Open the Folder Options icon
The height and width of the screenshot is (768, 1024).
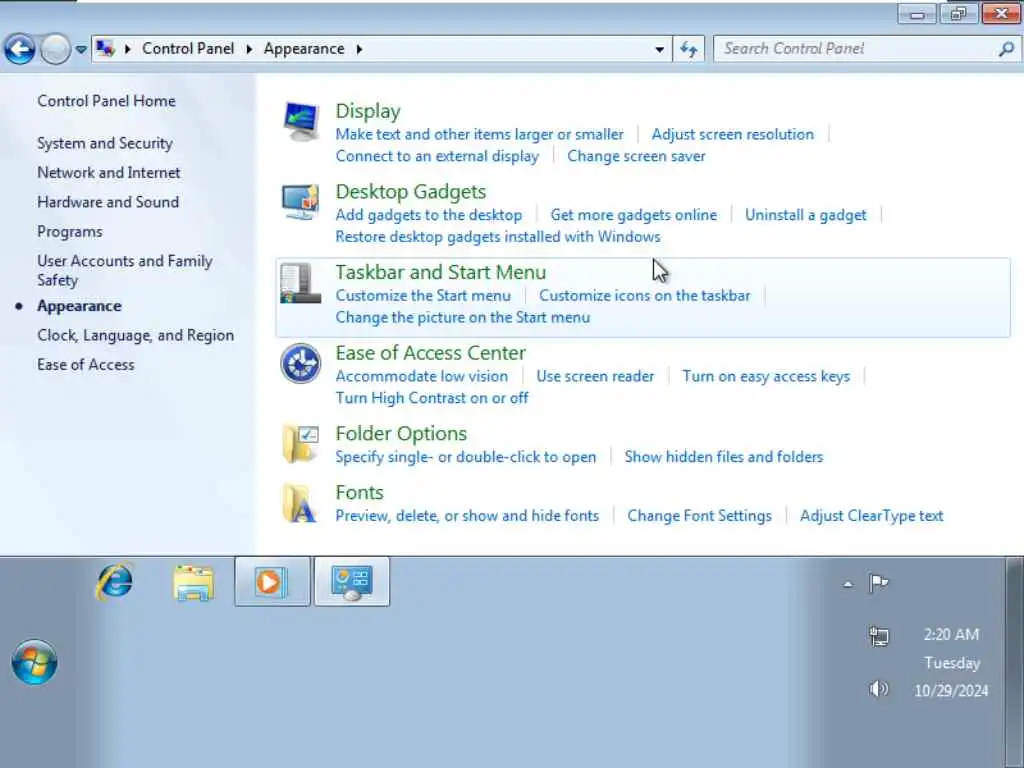click(x=301, y=444)
